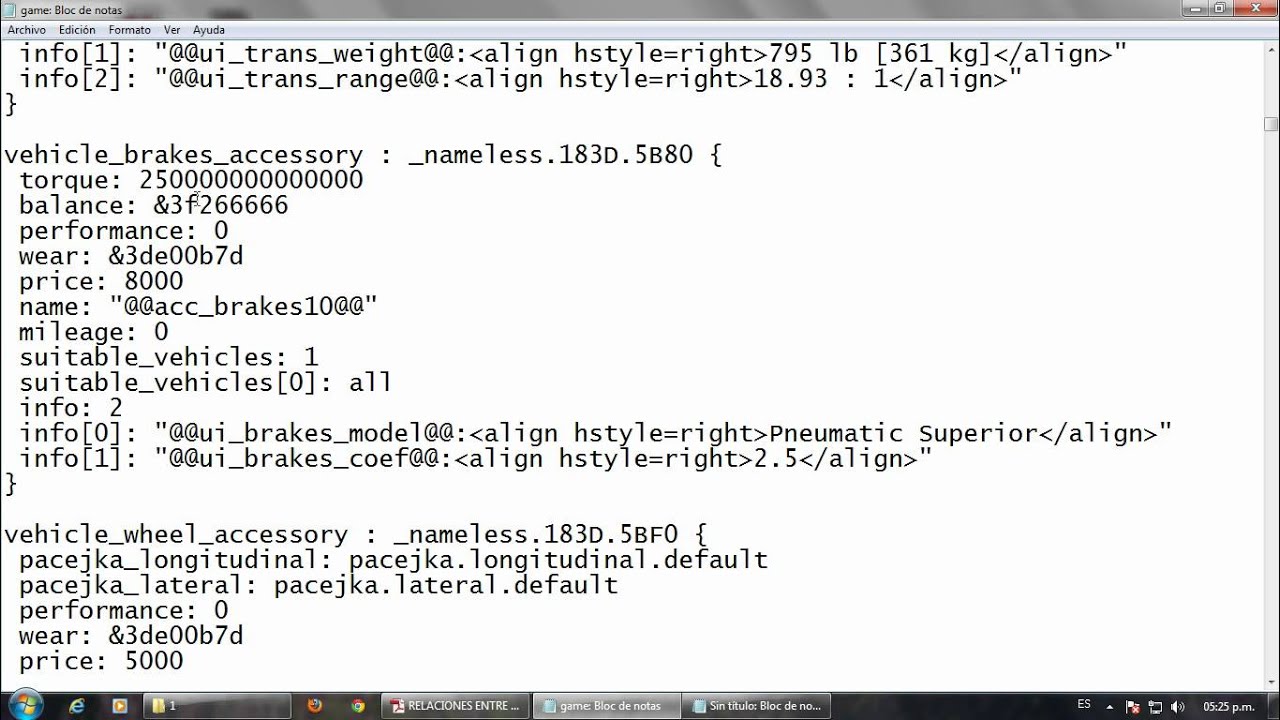The width and height of the screenshot is (1280, 720).
Task: Open the Action Center flag icon
Action: (1134, 706)
